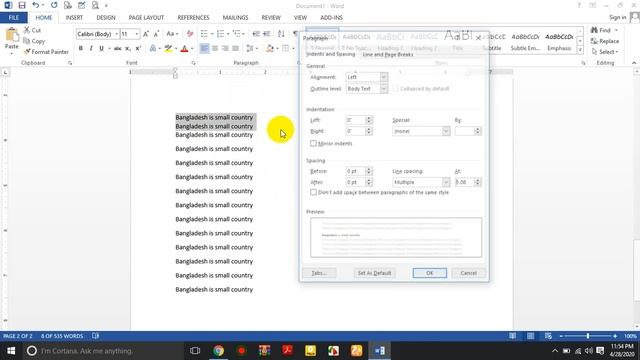Click Set As Default button

374,273
